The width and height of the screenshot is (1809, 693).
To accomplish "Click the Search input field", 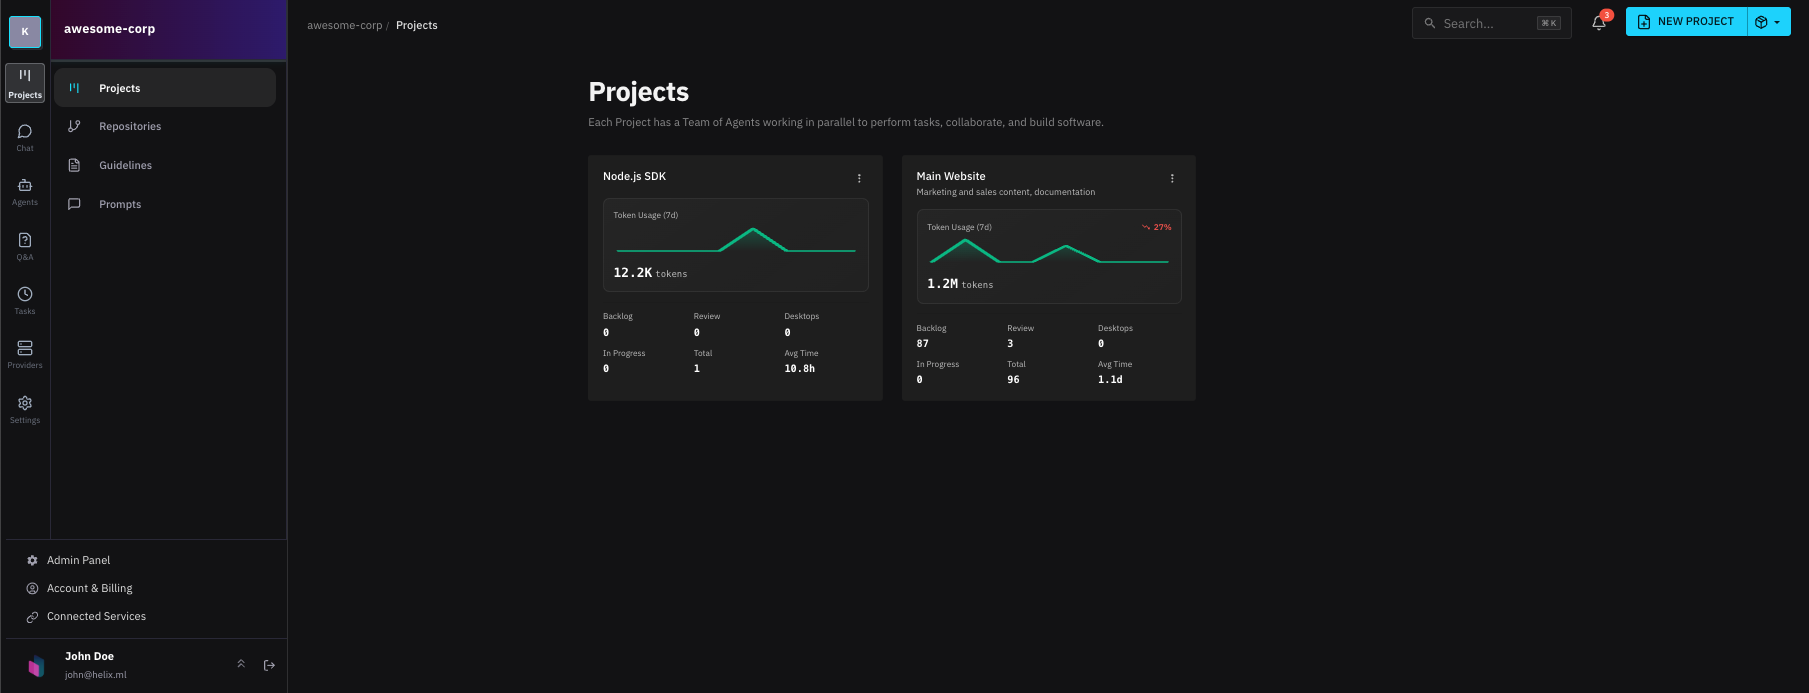I will click(1487, 23).
